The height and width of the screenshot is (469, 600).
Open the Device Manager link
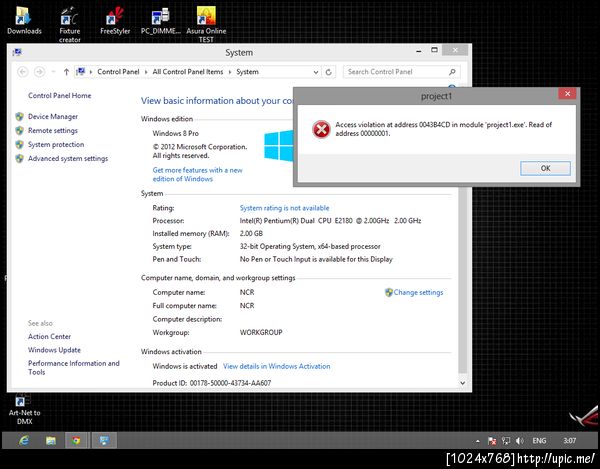[x=53, y=117]
